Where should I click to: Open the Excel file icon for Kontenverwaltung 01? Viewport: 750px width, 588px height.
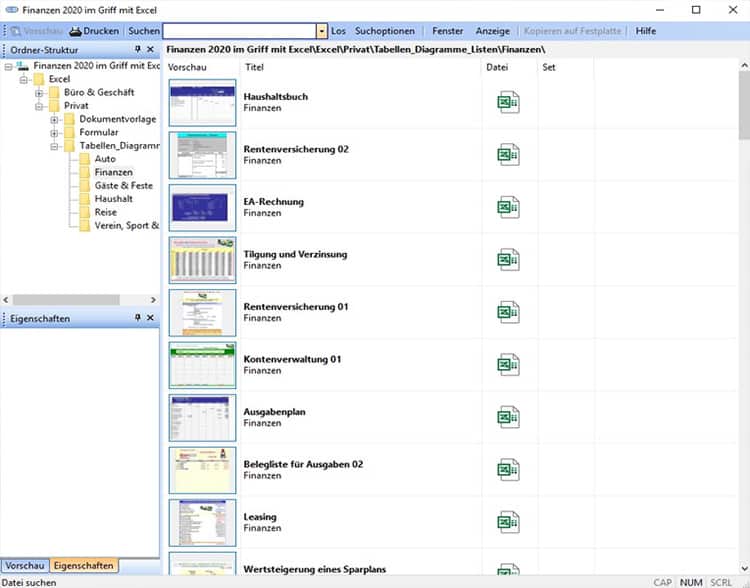click(508, 365)
